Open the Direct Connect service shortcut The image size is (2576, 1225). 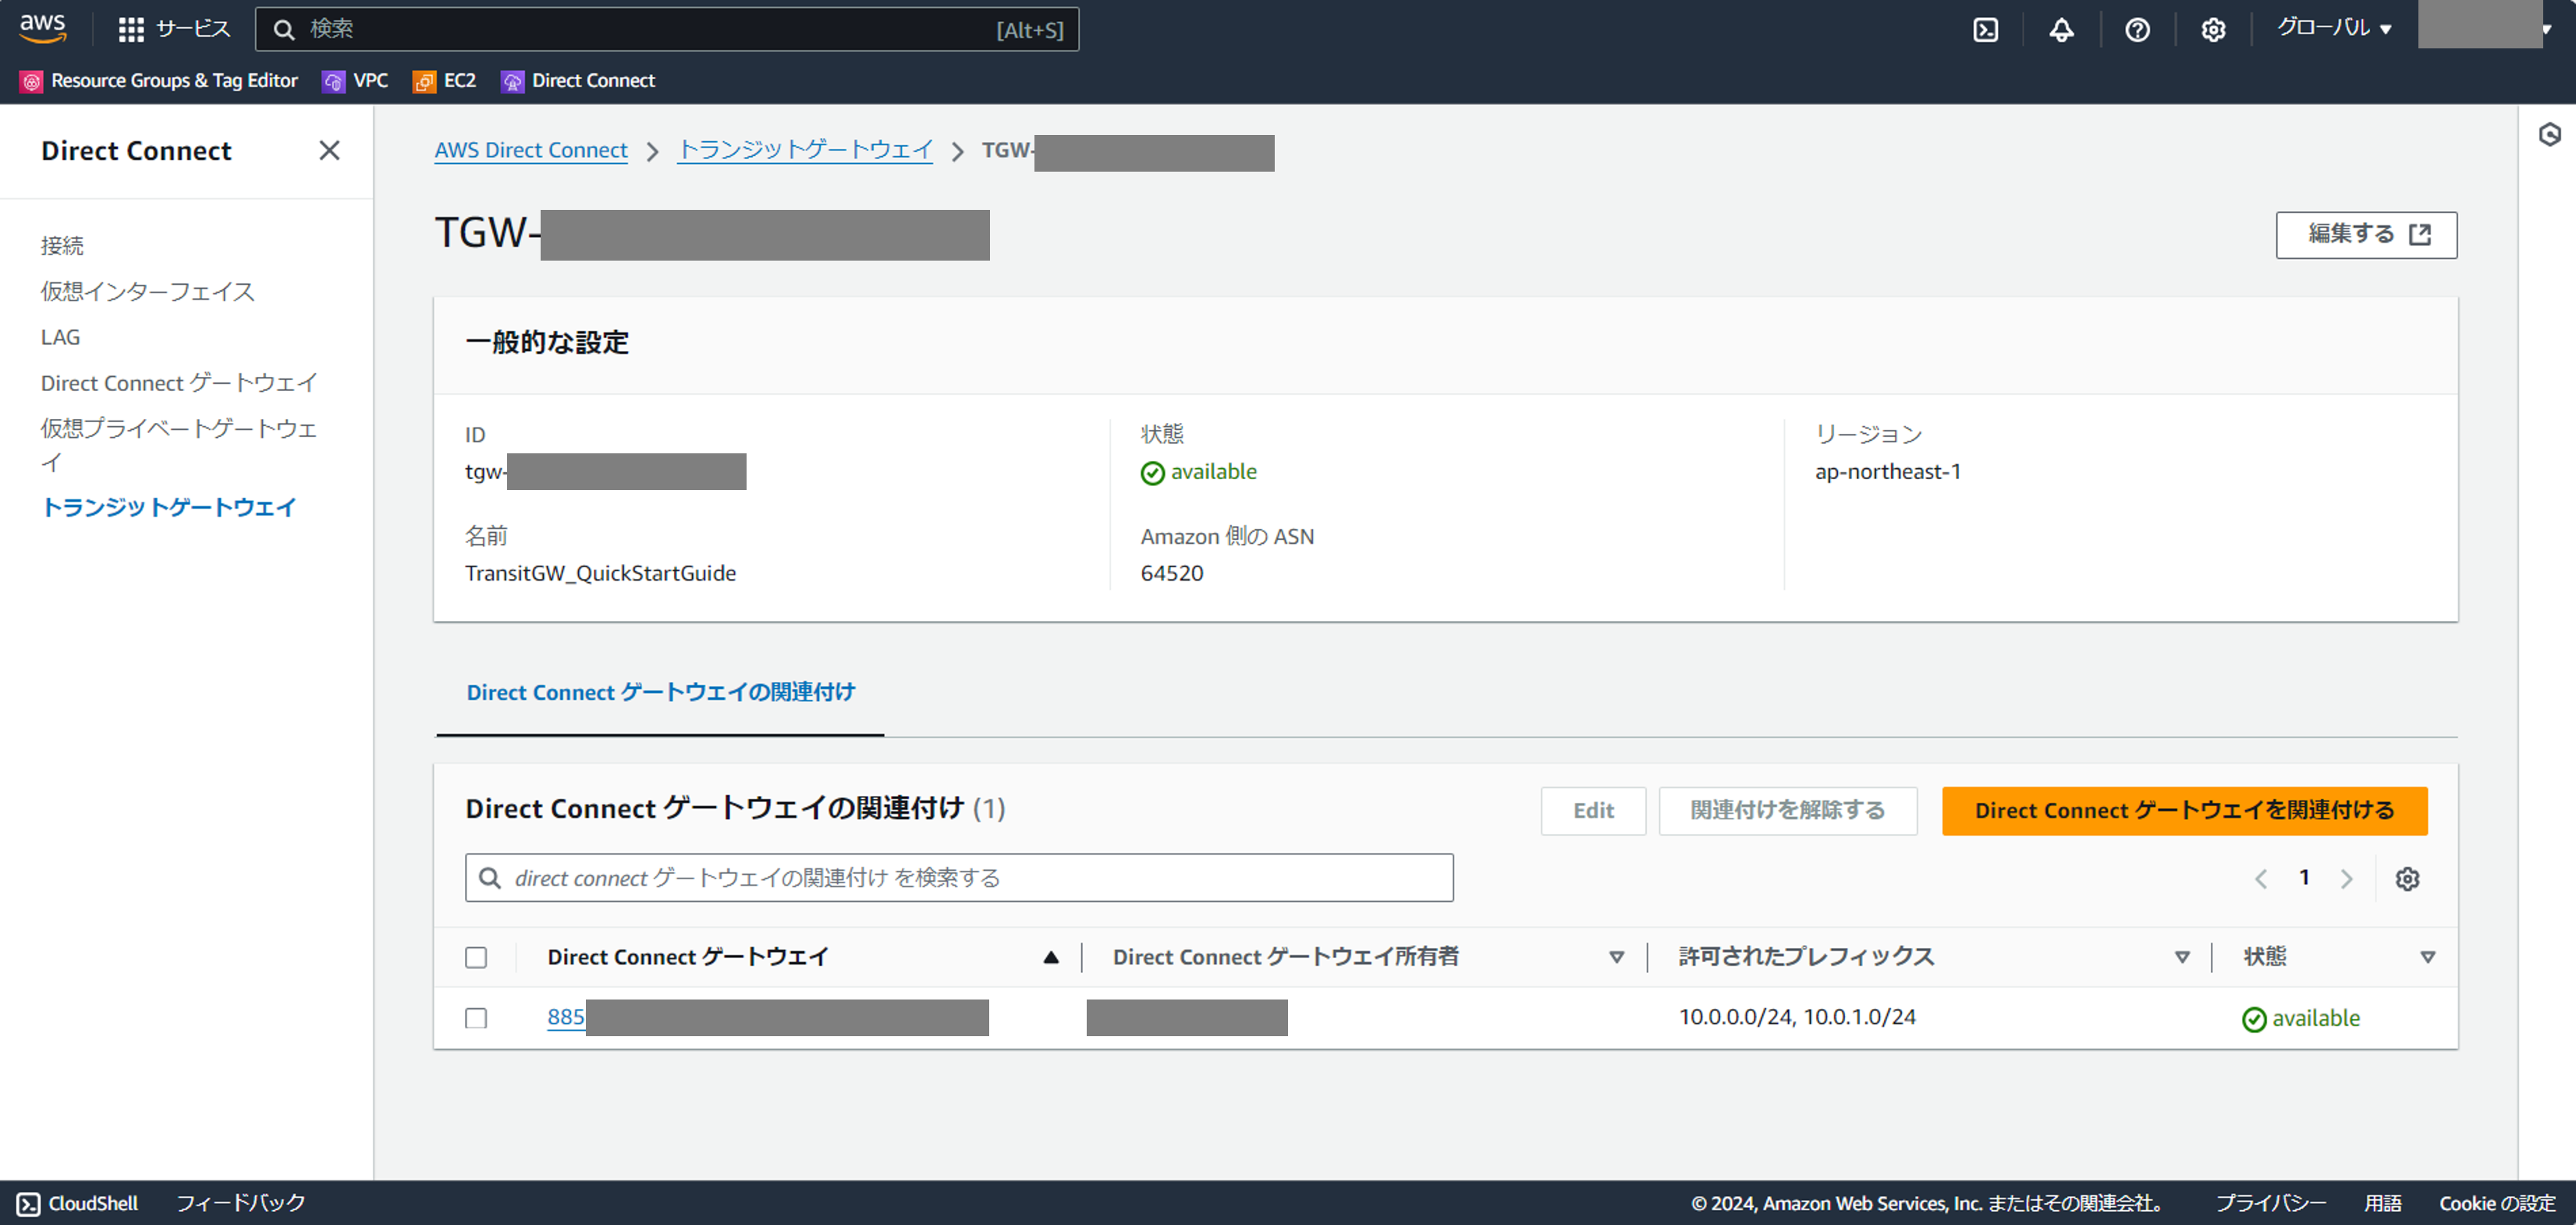579,81
